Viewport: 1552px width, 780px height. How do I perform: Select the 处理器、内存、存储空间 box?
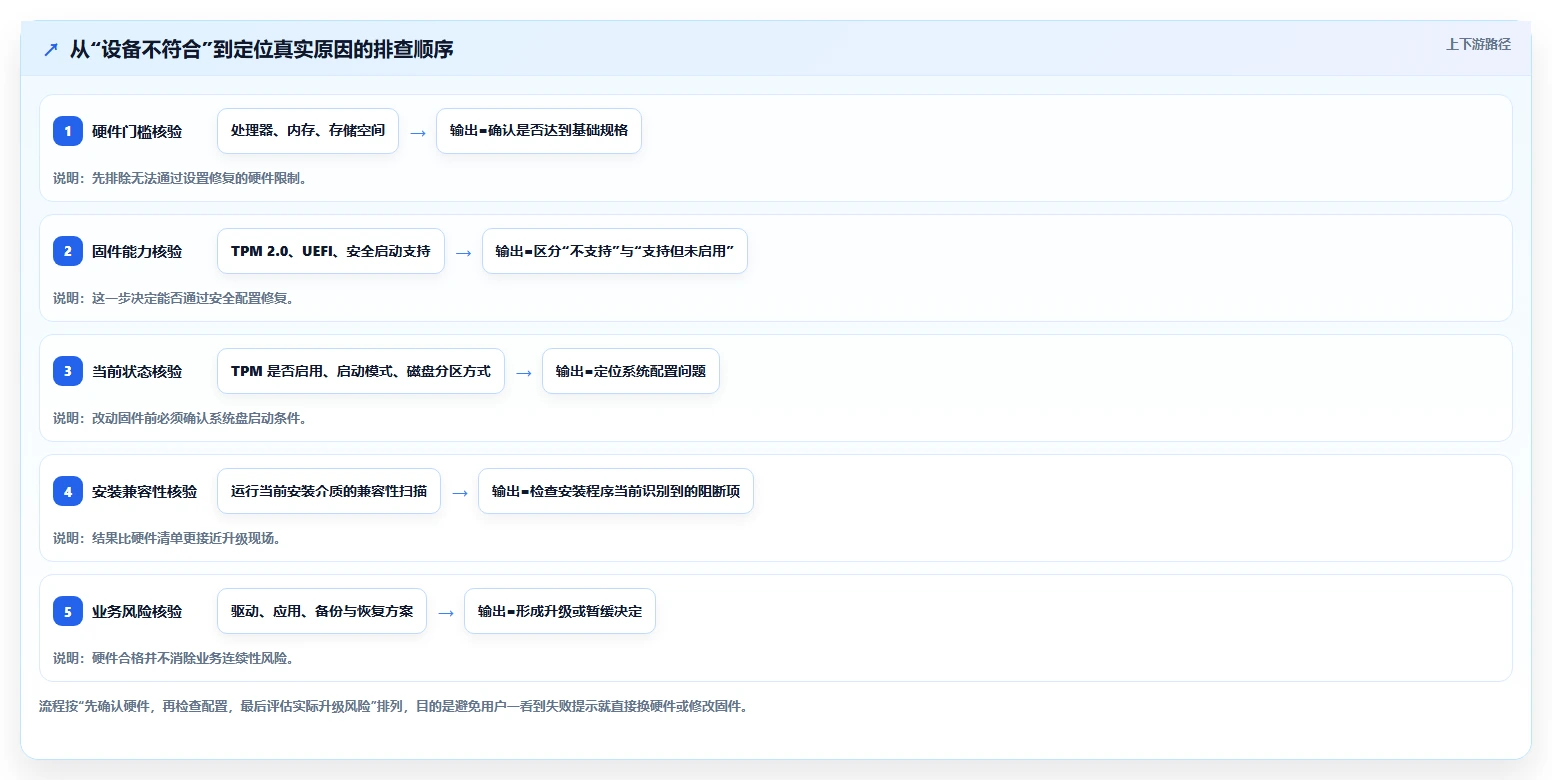[308, 131]
